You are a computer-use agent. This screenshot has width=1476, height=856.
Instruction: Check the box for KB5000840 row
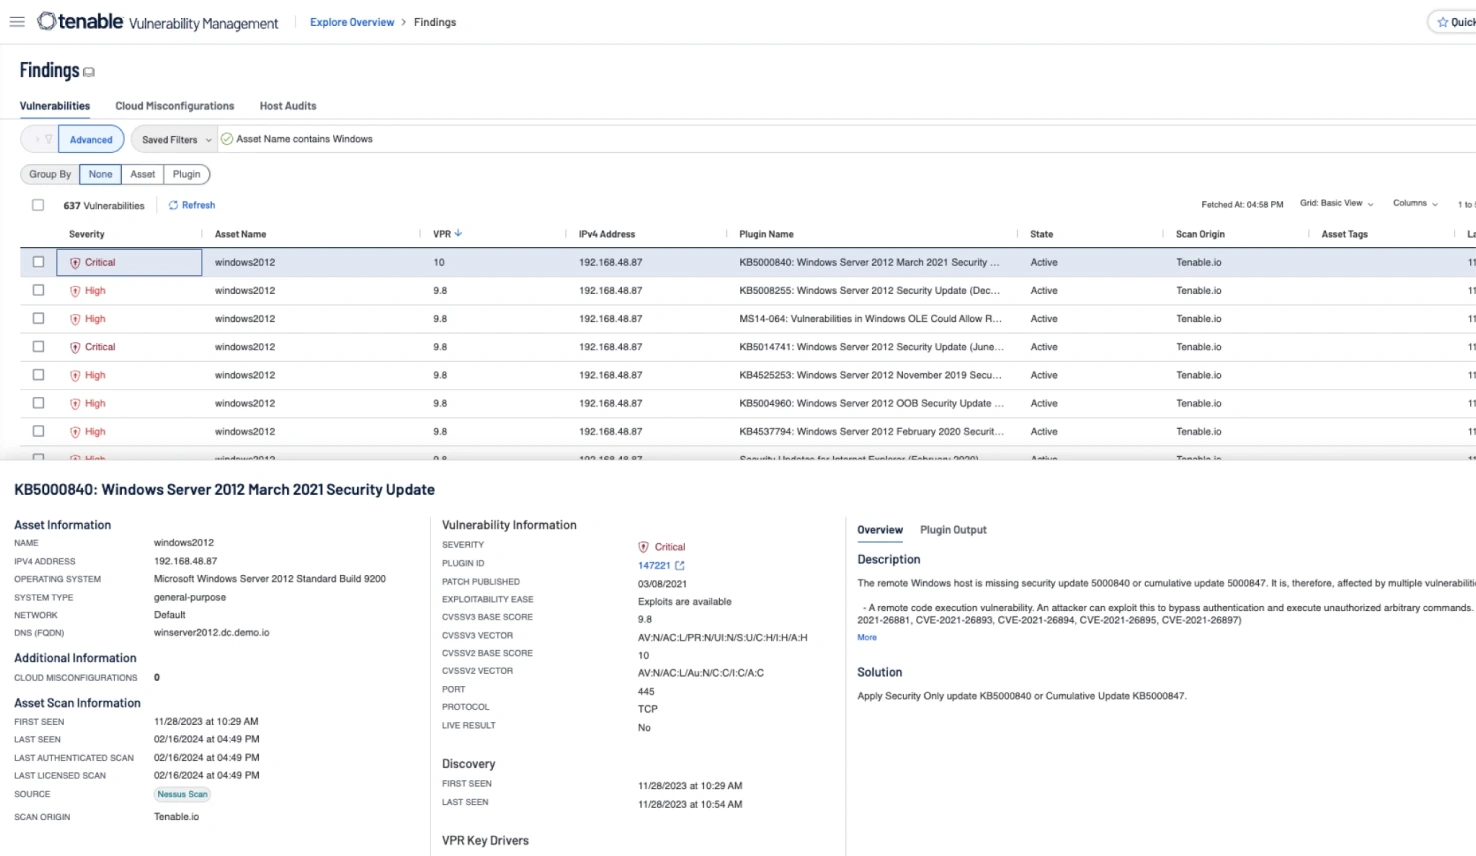pos(38,262)
